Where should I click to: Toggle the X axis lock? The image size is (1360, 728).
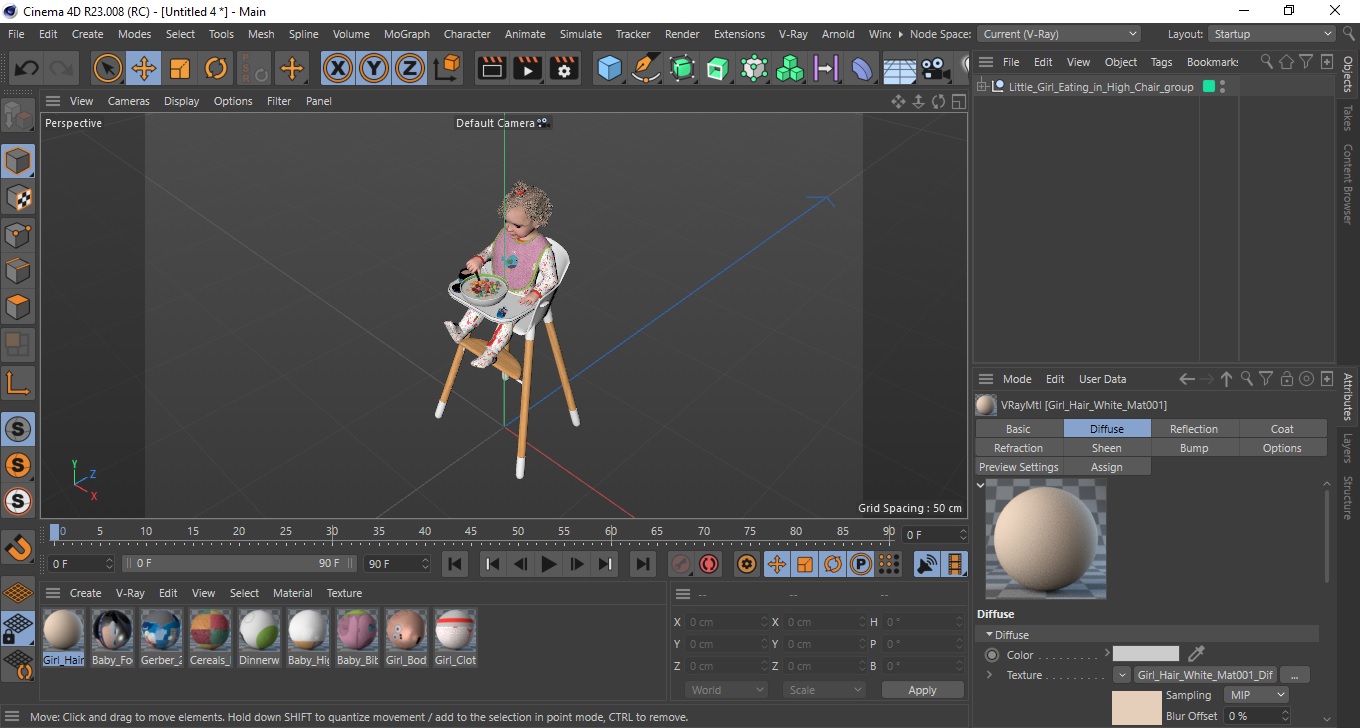pyautogui.click(x=338, y=69)
